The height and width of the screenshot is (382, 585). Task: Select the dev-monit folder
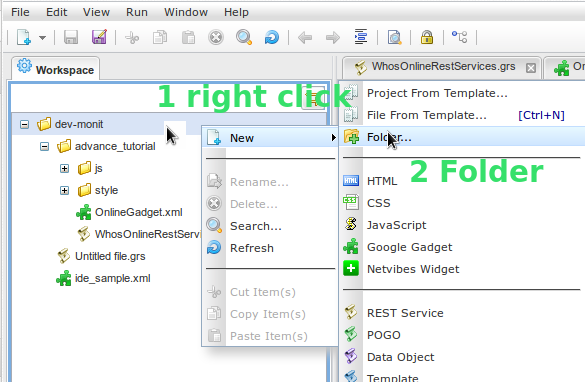coord(70,124)
